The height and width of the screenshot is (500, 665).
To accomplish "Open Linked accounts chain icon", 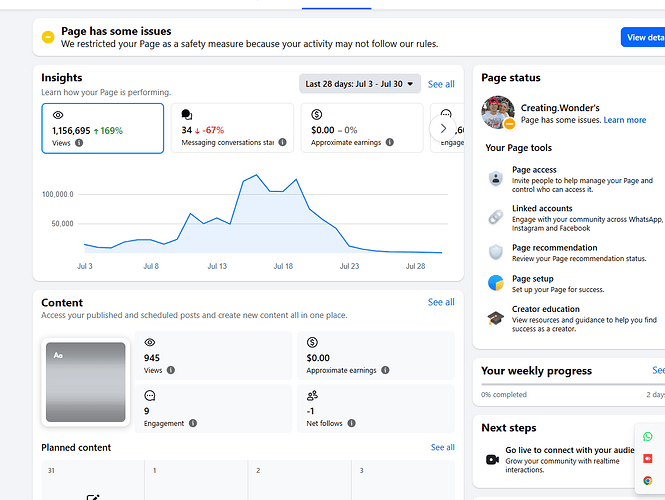I will pyautogui.click(x=495, y=217).
